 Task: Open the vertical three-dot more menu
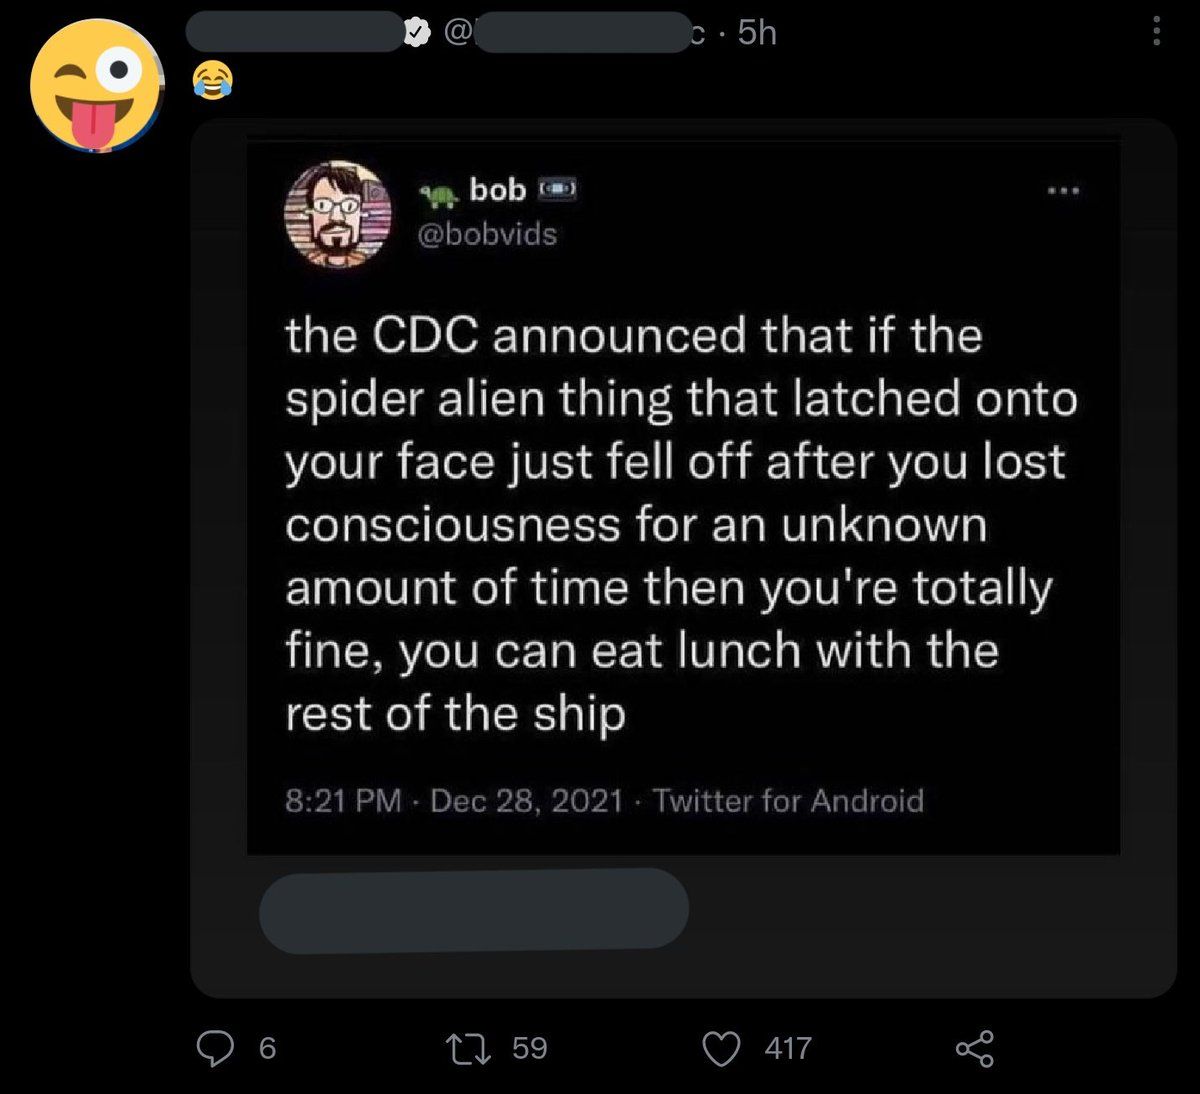1157,31
